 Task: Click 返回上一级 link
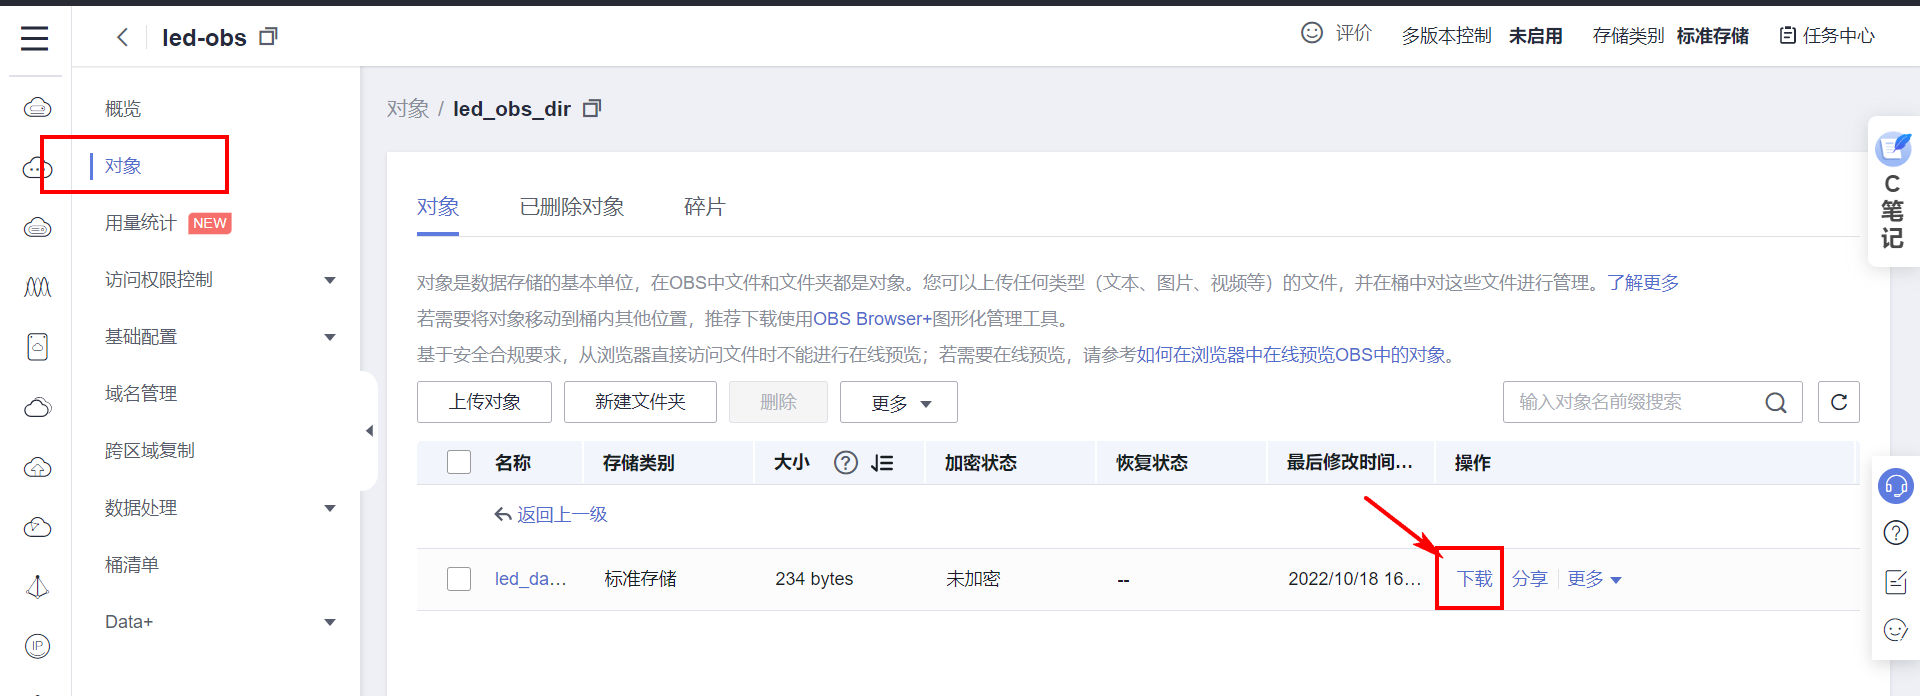(x=551, y=515)
